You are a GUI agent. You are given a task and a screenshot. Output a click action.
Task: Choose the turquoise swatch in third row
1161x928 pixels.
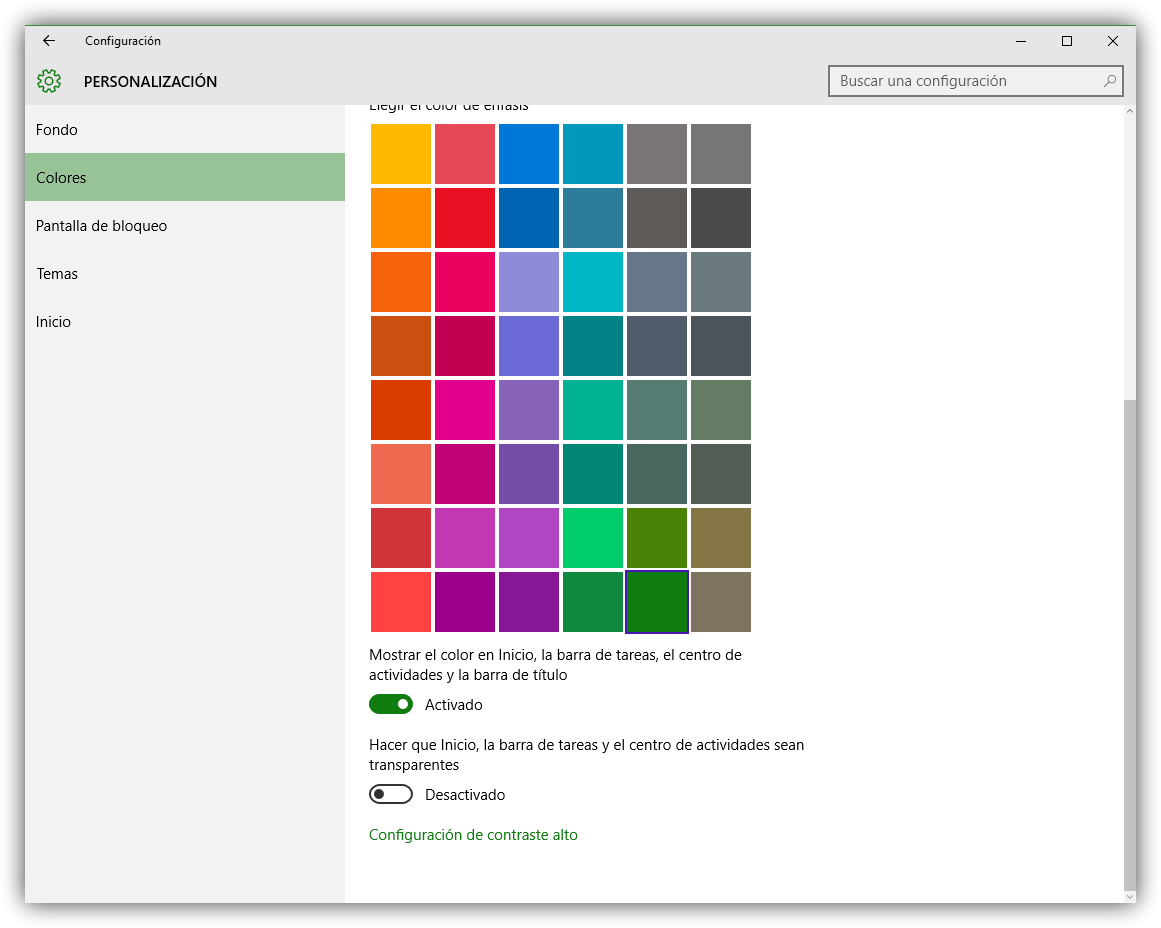click(593, 282)
